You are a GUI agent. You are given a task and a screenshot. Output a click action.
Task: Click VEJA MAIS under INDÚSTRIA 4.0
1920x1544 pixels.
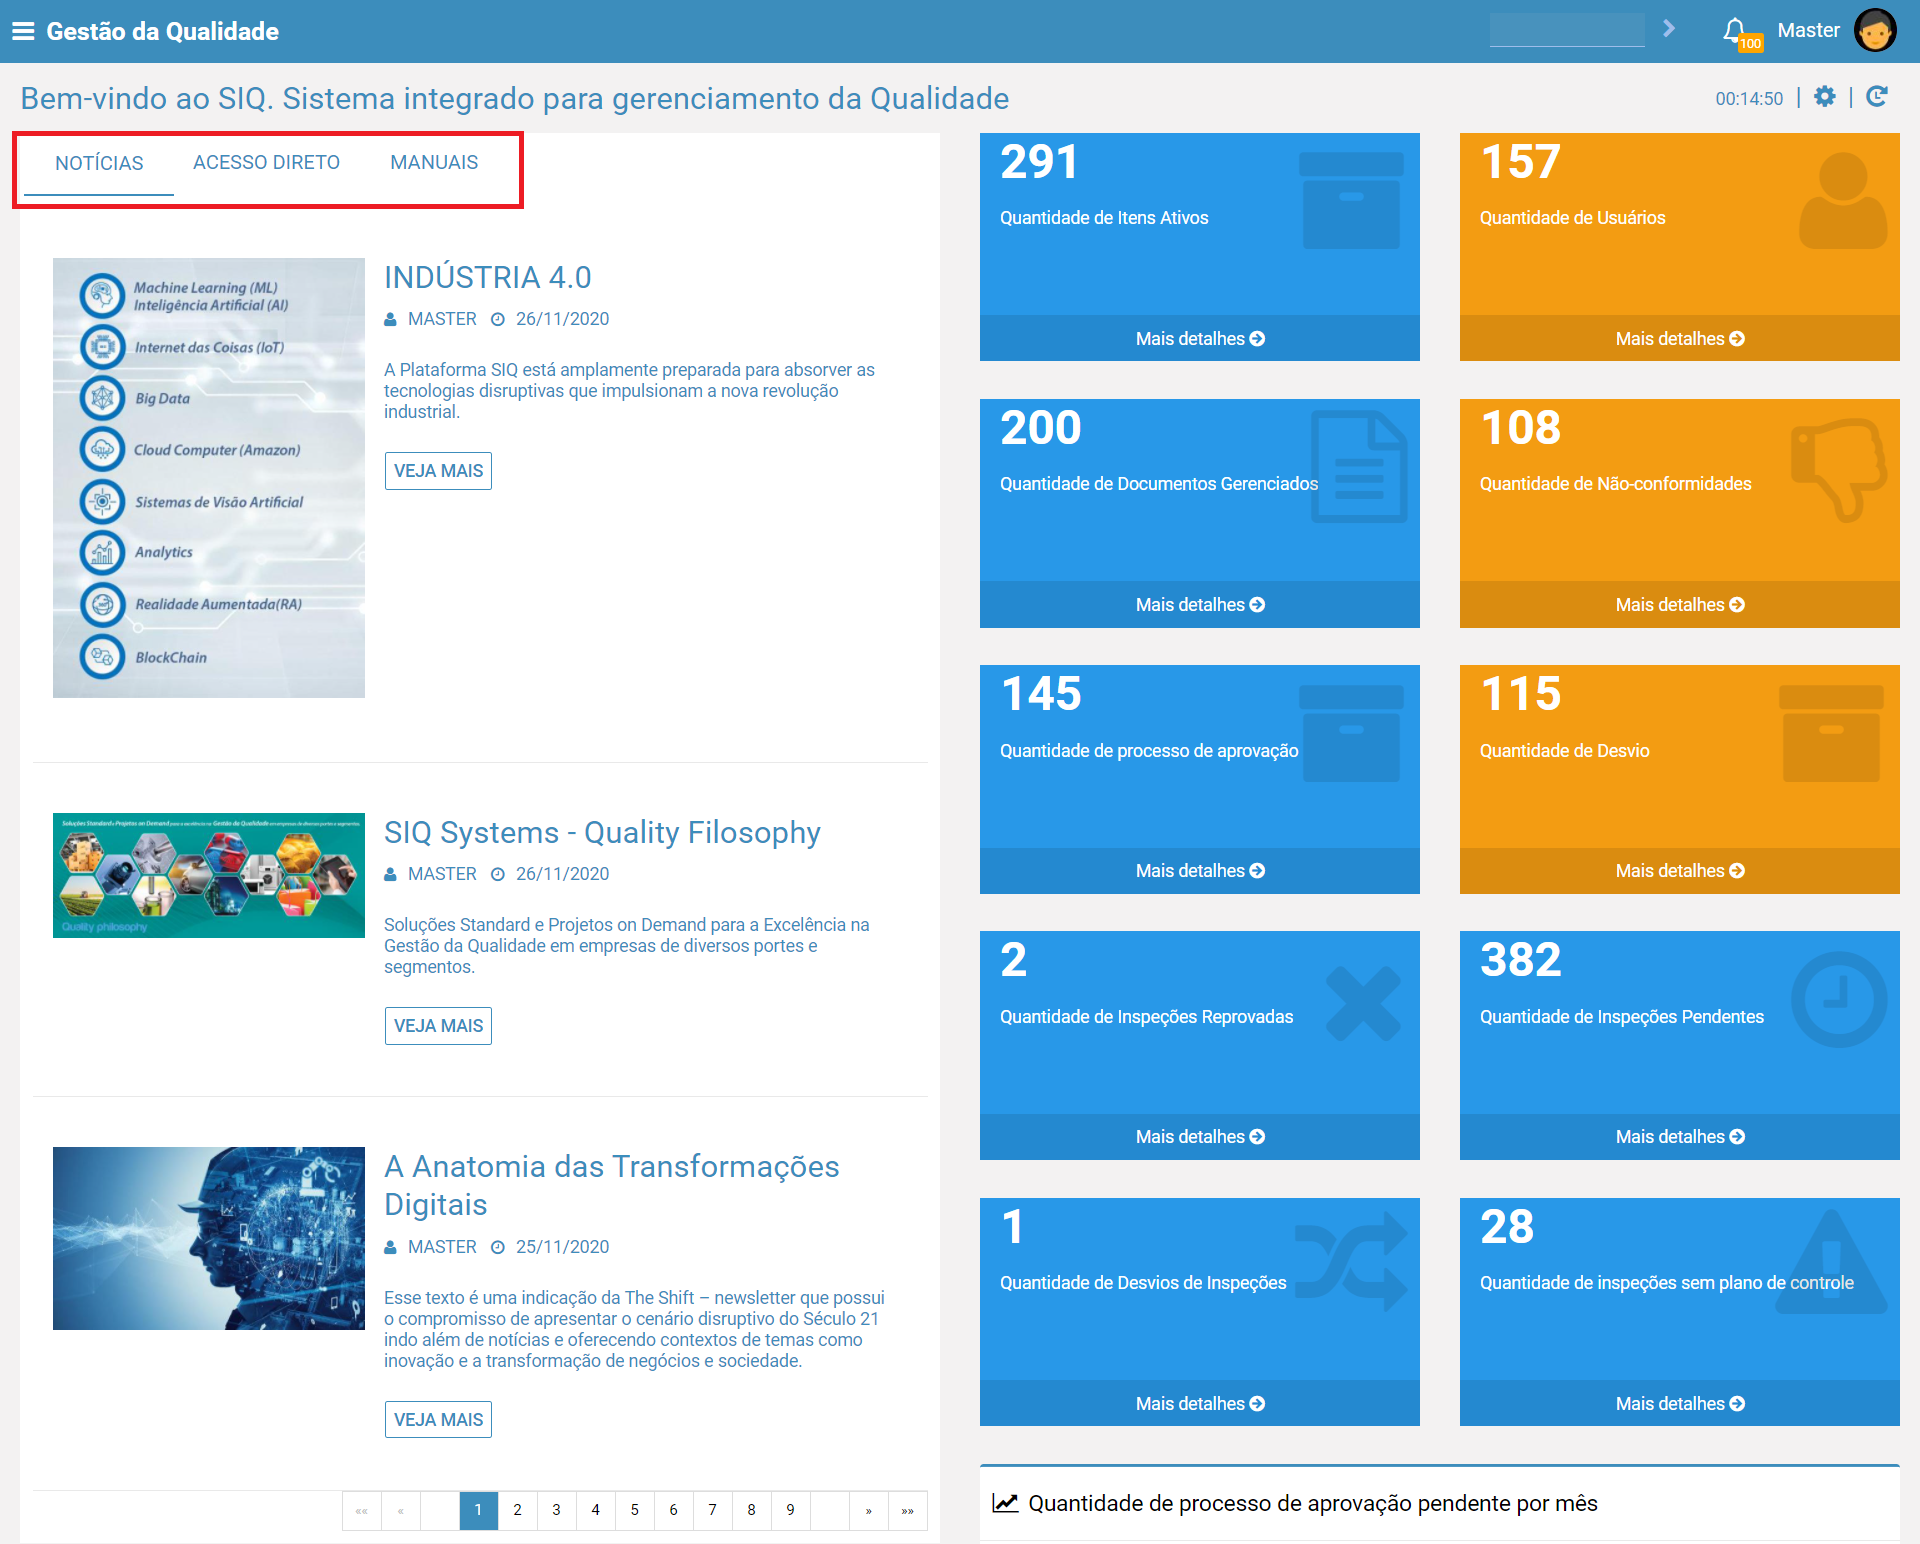[438, 471]
